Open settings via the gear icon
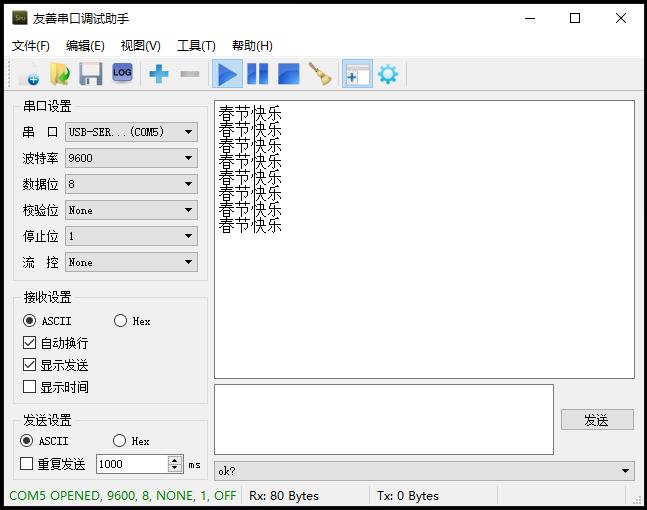The height and width of the screenshot is (510, 647). tap(388, 74)
